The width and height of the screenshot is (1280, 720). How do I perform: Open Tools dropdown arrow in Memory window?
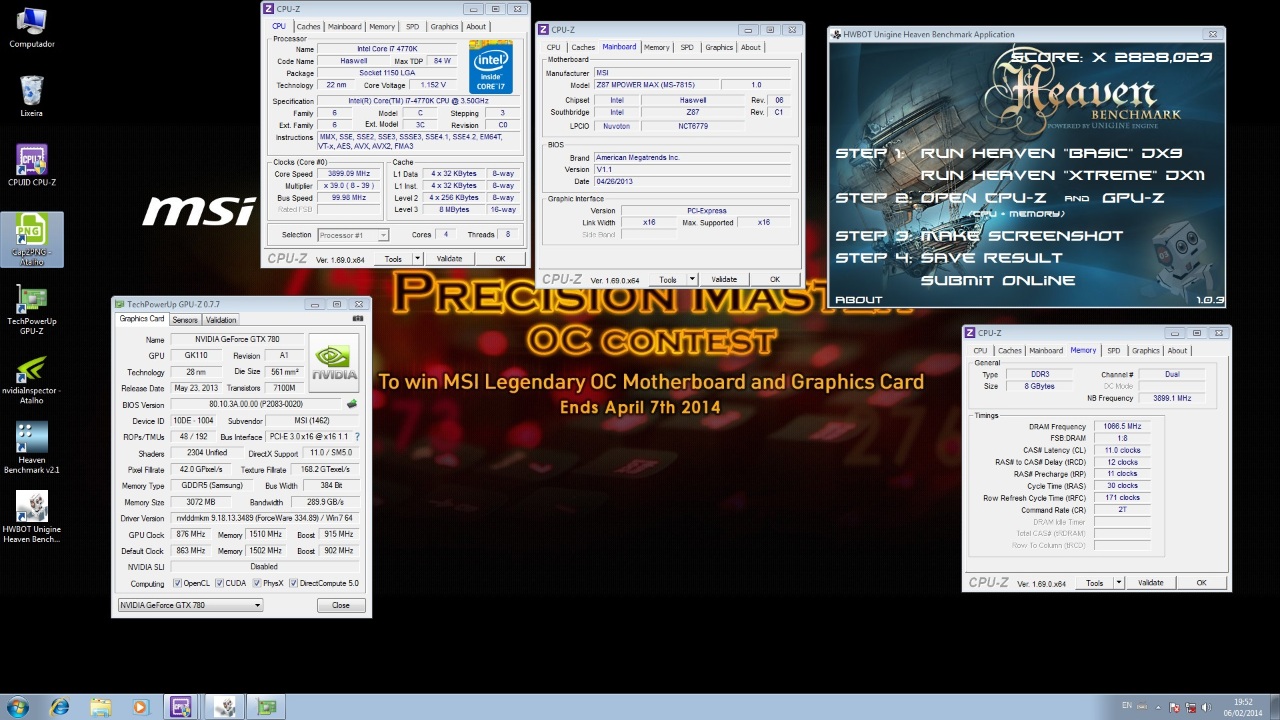click(1119, 583)
